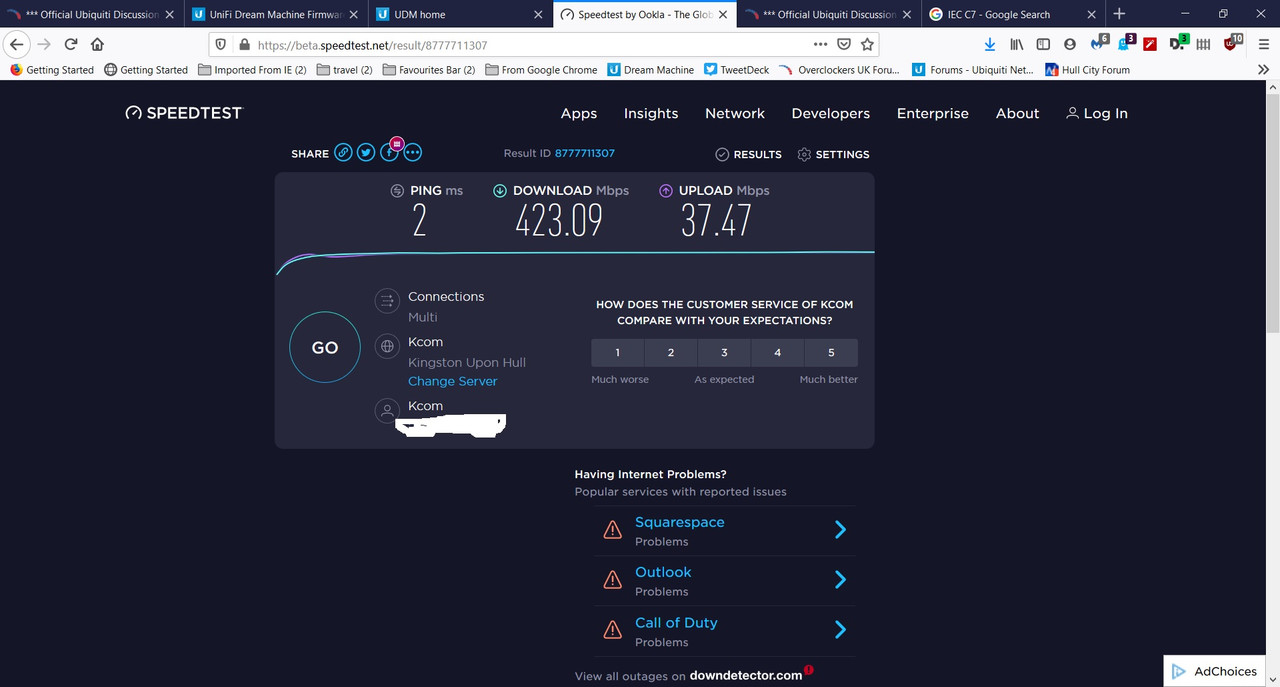Image resolution: width=1280 pixels, height=687 pixels.
Task: Toggle the Firefox sidebar
Action: (1043, 44)
